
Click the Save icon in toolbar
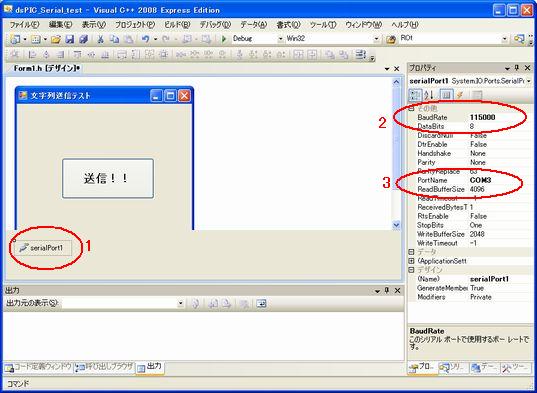coord(70,39)
